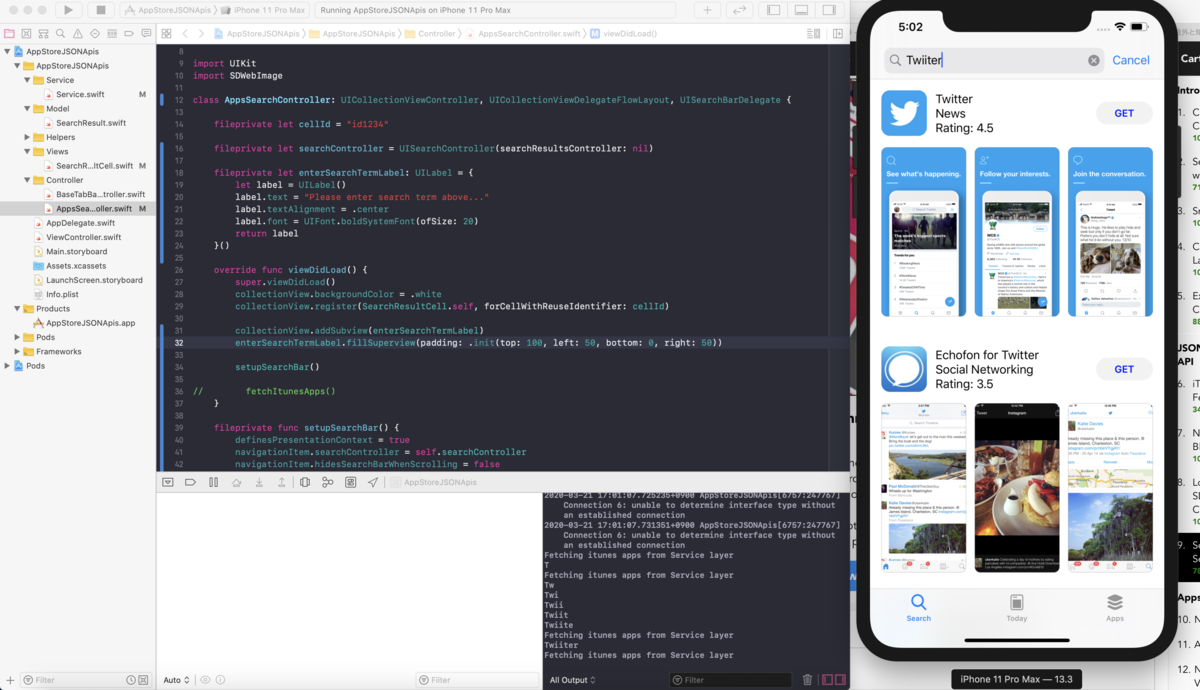
Task: Select the Project navigator folder icon
Action: [9, 33]
